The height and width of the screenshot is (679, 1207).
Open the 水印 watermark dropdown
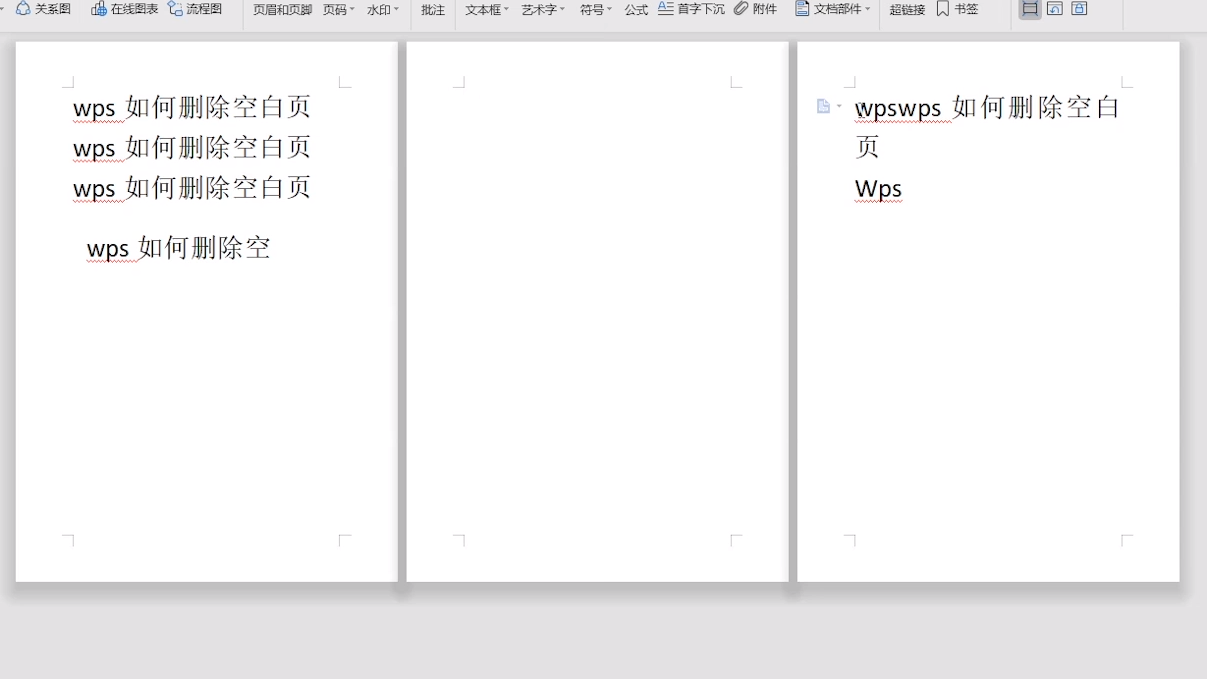(x=382, y=10)
